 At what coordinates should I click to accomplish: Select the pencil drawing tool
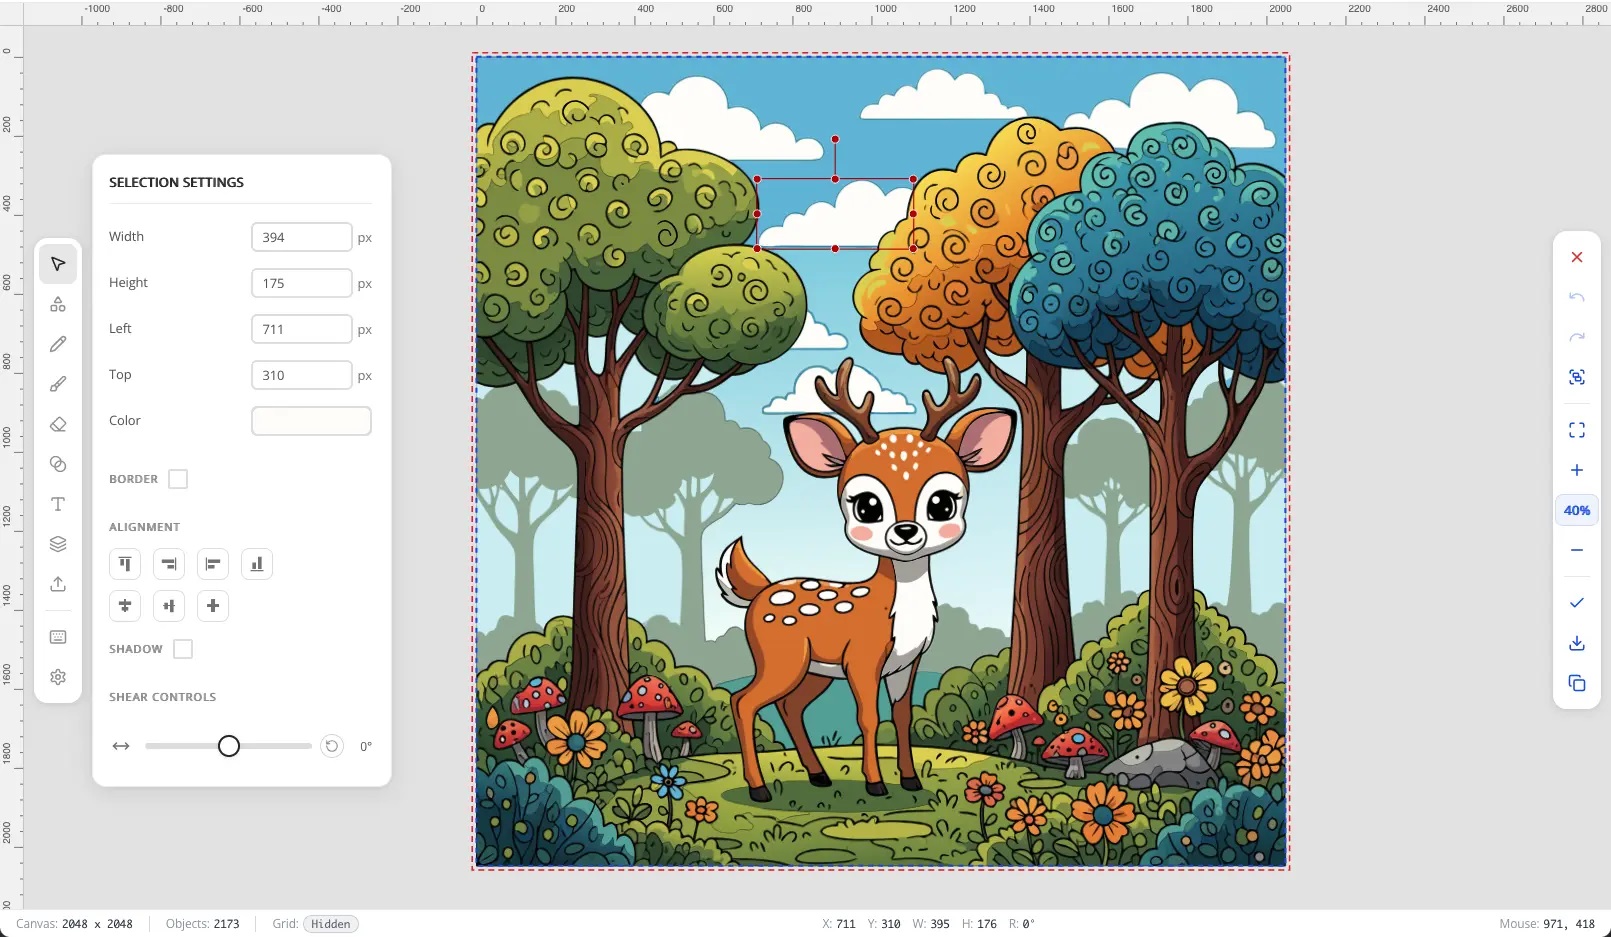[x=58, y=344]
